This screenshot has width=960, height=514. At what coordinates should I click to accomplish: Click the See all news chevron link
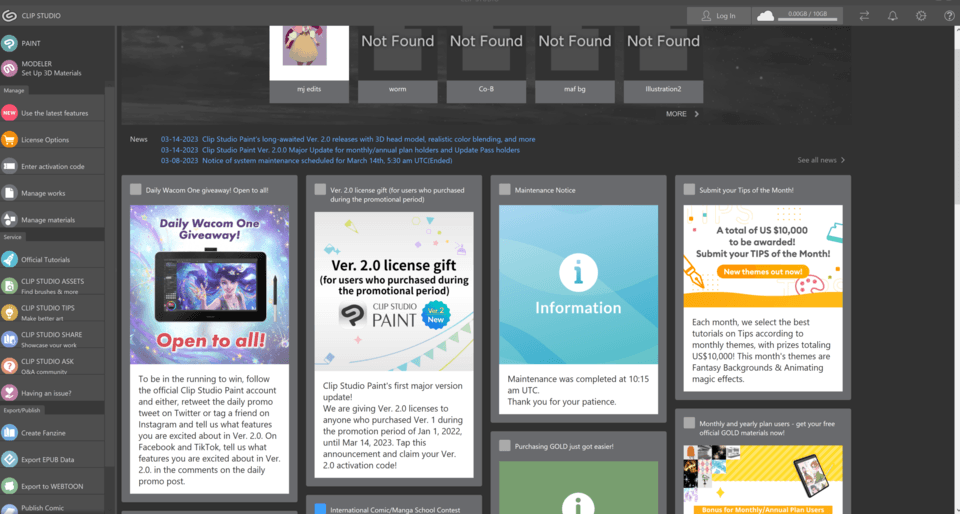[821, 160]
